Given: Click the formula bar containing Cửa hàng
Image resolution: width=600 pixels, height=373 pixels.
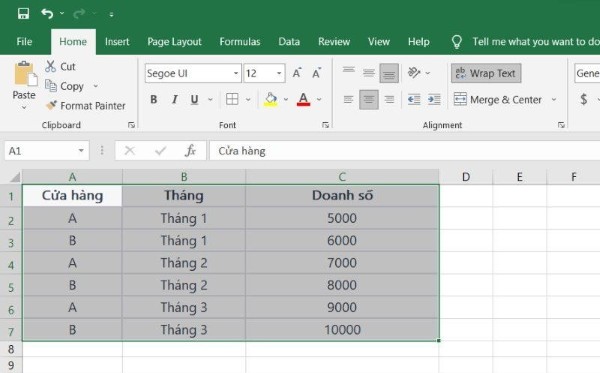Looking at the screenshot, I should 404,151.
